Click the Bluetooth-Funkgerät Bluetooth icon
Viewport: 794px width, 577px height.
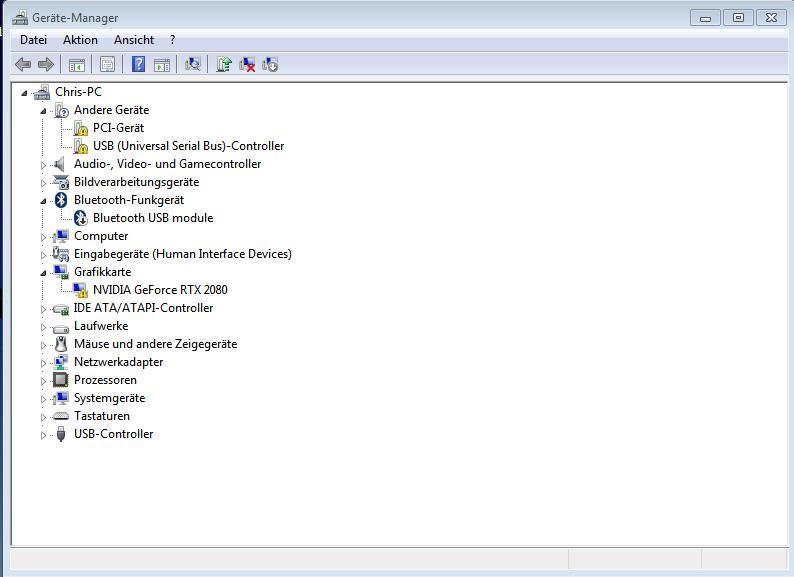click(61, 200)
